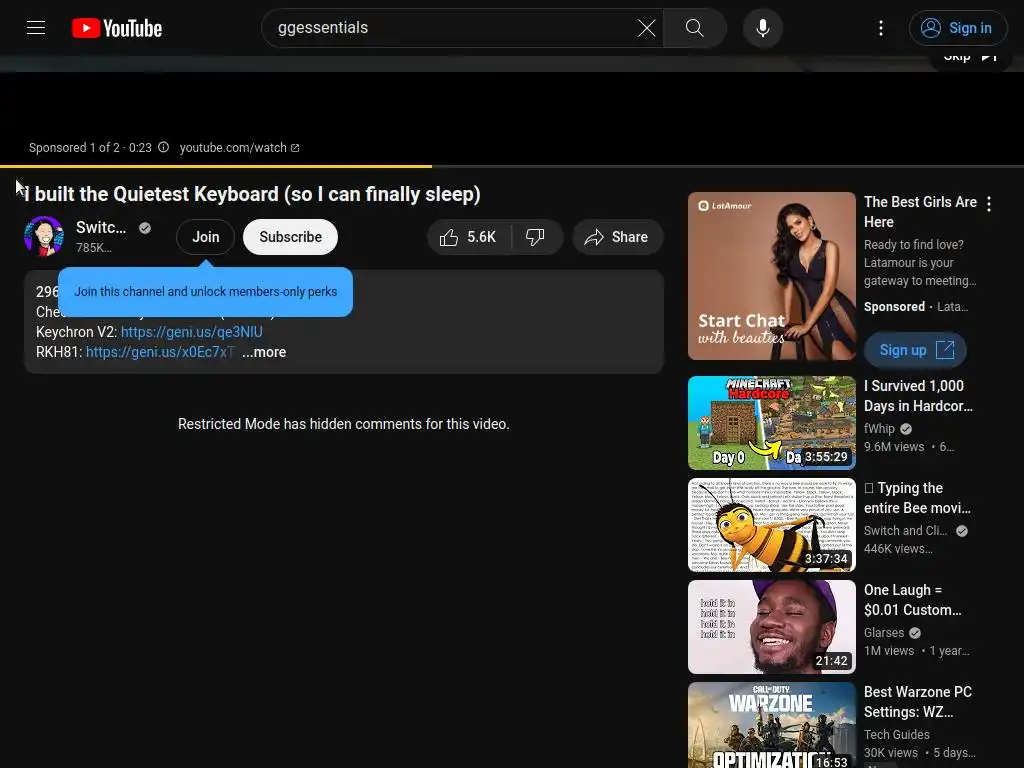Click the Tech Guides channel name
The image size is (1024, 768).
click(x=897, y=735)
